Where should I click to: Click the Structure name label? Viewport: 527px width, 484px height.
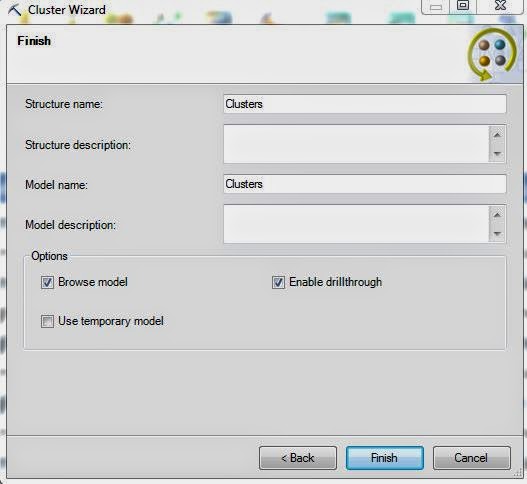click(x=64, y=104)
